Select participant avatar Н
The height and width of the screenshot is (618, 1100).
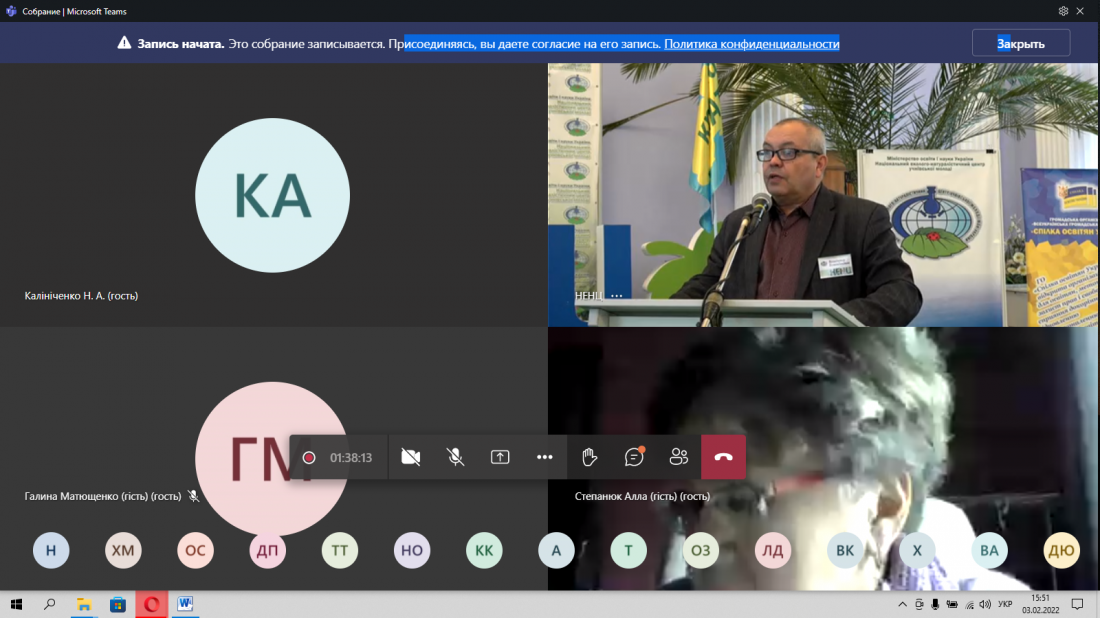[x=51, y=551]
